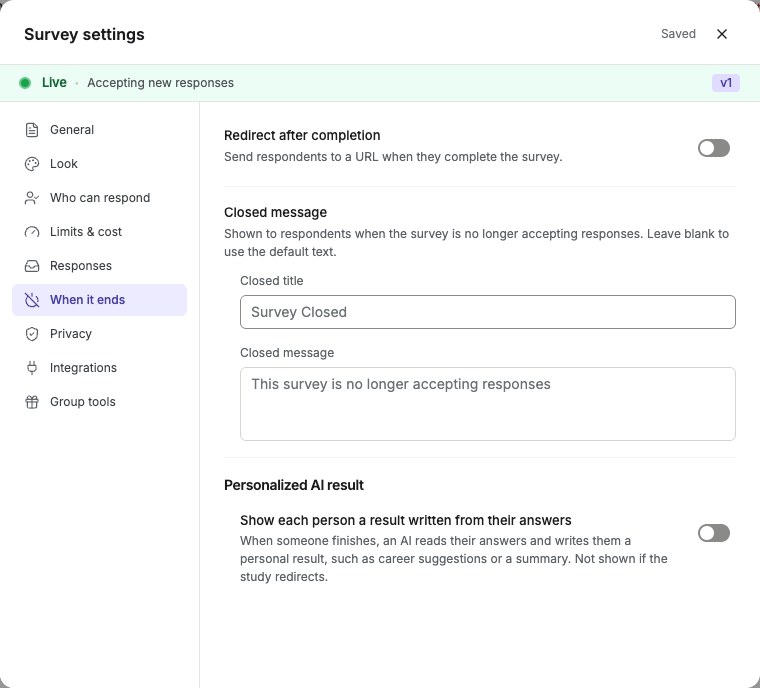The image size is (760, 688).
Task: Open the Look settings section
Action: click(x=99, y=164)
